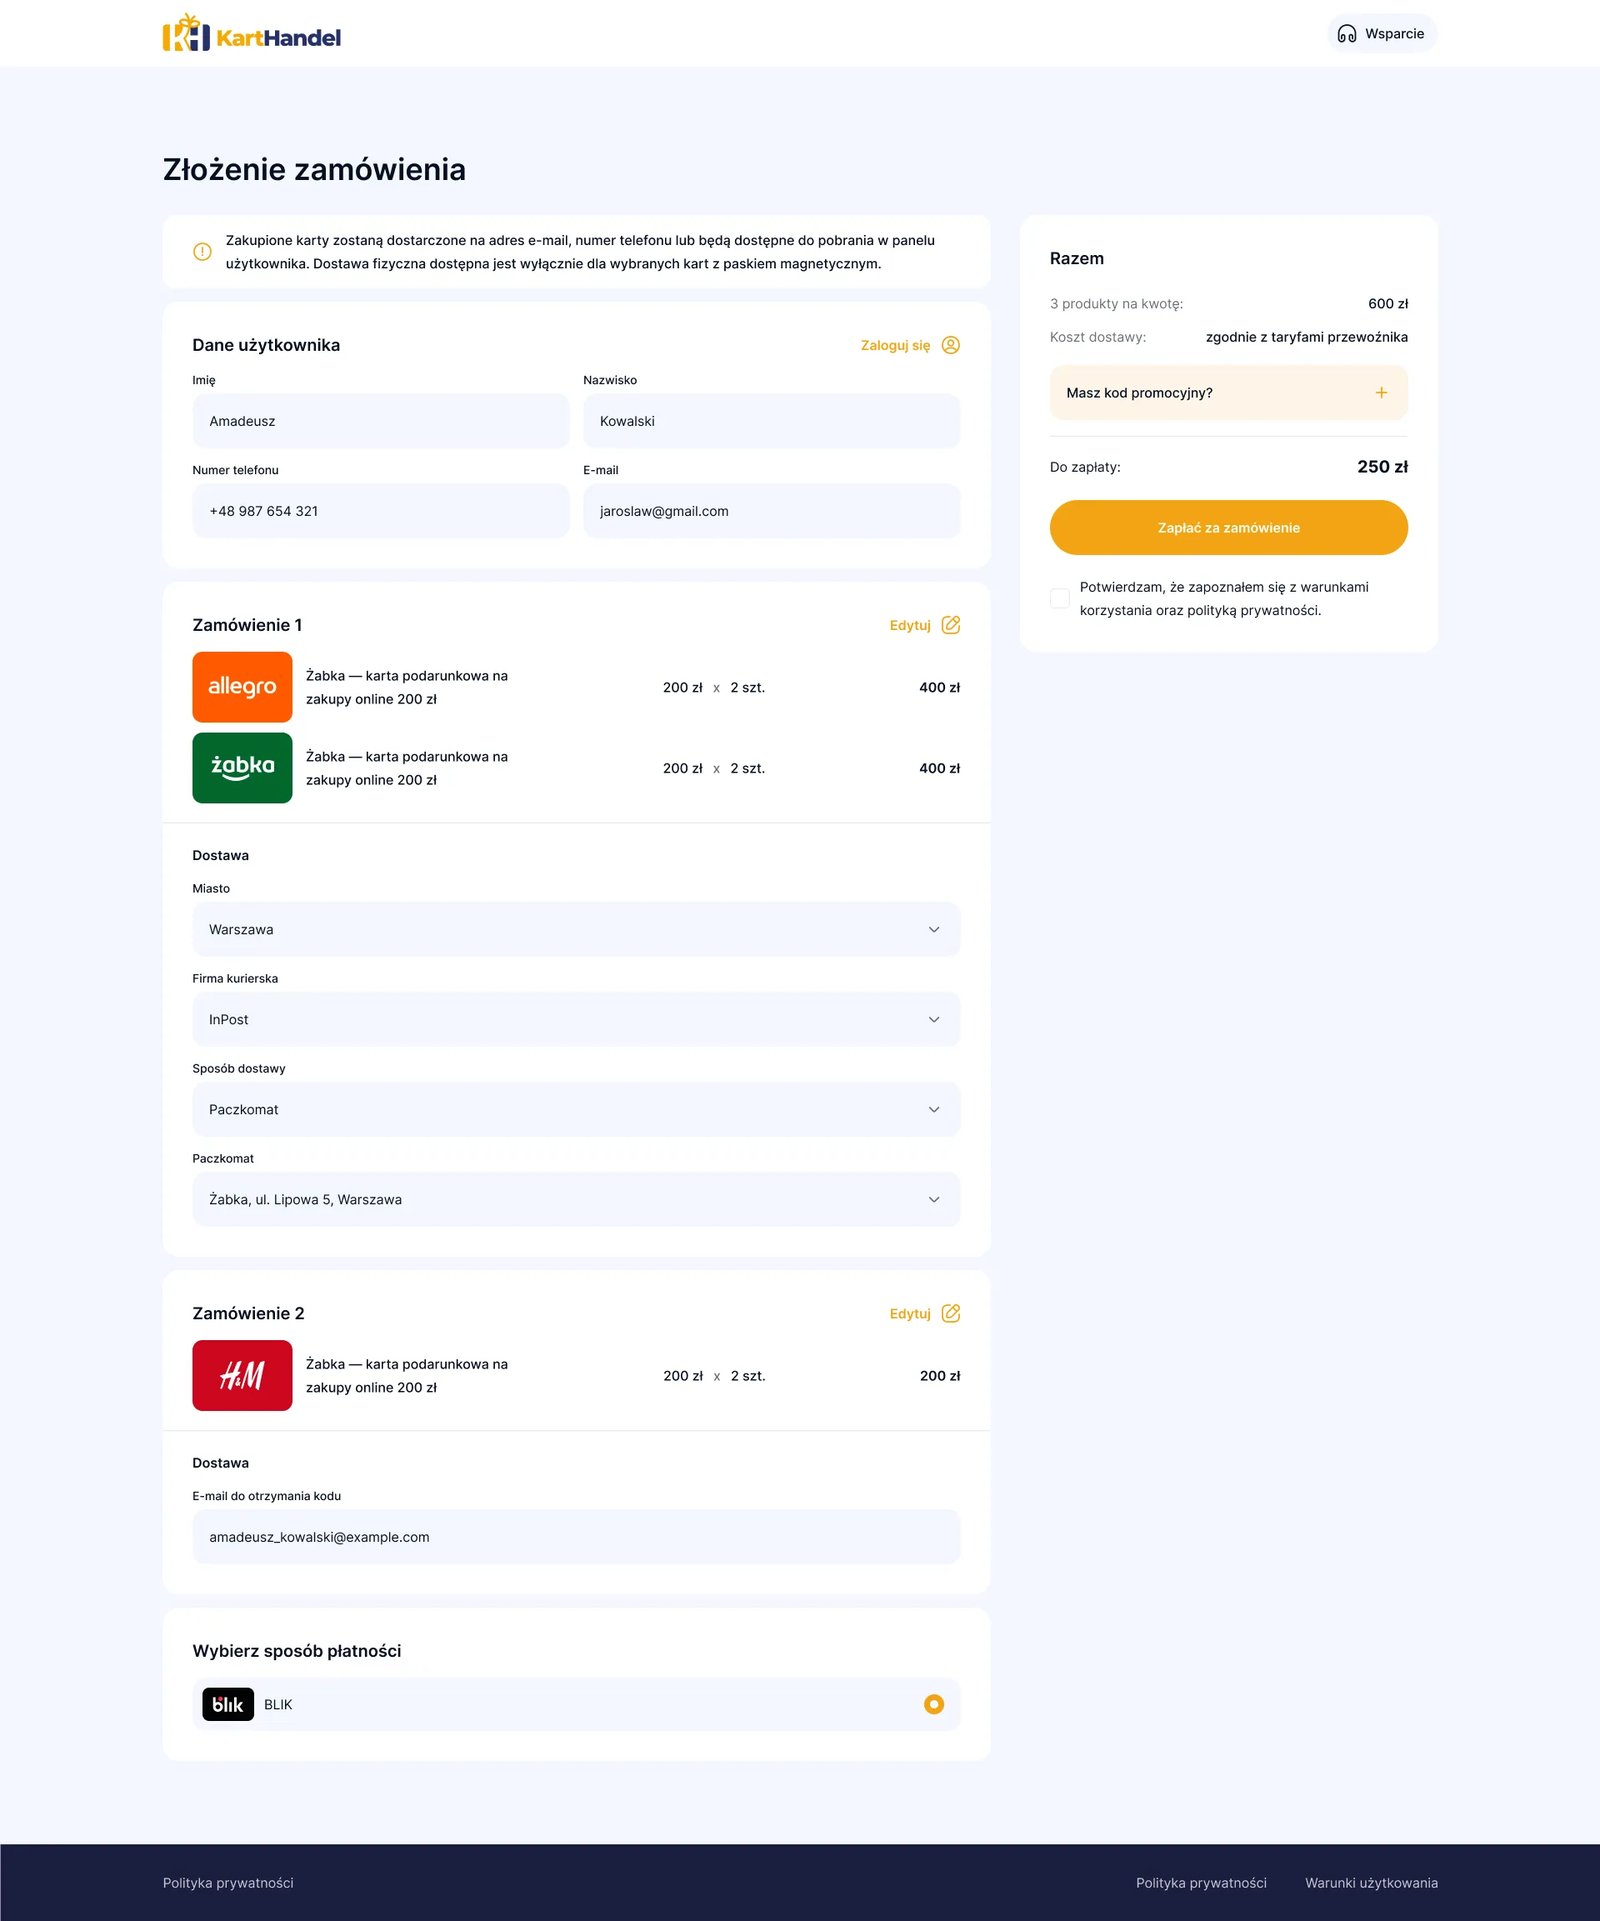Image resolution: width=1600 pixels, height=1921 pixels.
Task: Click the E-mail do otrzymania kodu field
Action: pos(576,1537)
